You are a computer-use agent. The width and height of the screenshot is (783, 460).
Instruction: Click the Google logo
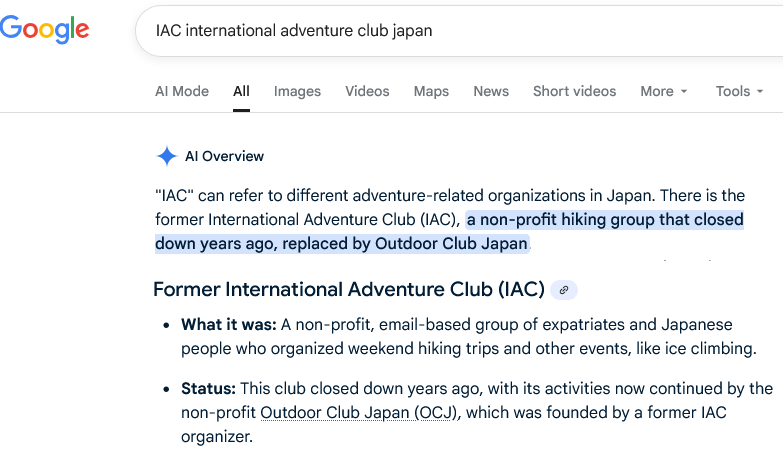(x=45, y=29)
